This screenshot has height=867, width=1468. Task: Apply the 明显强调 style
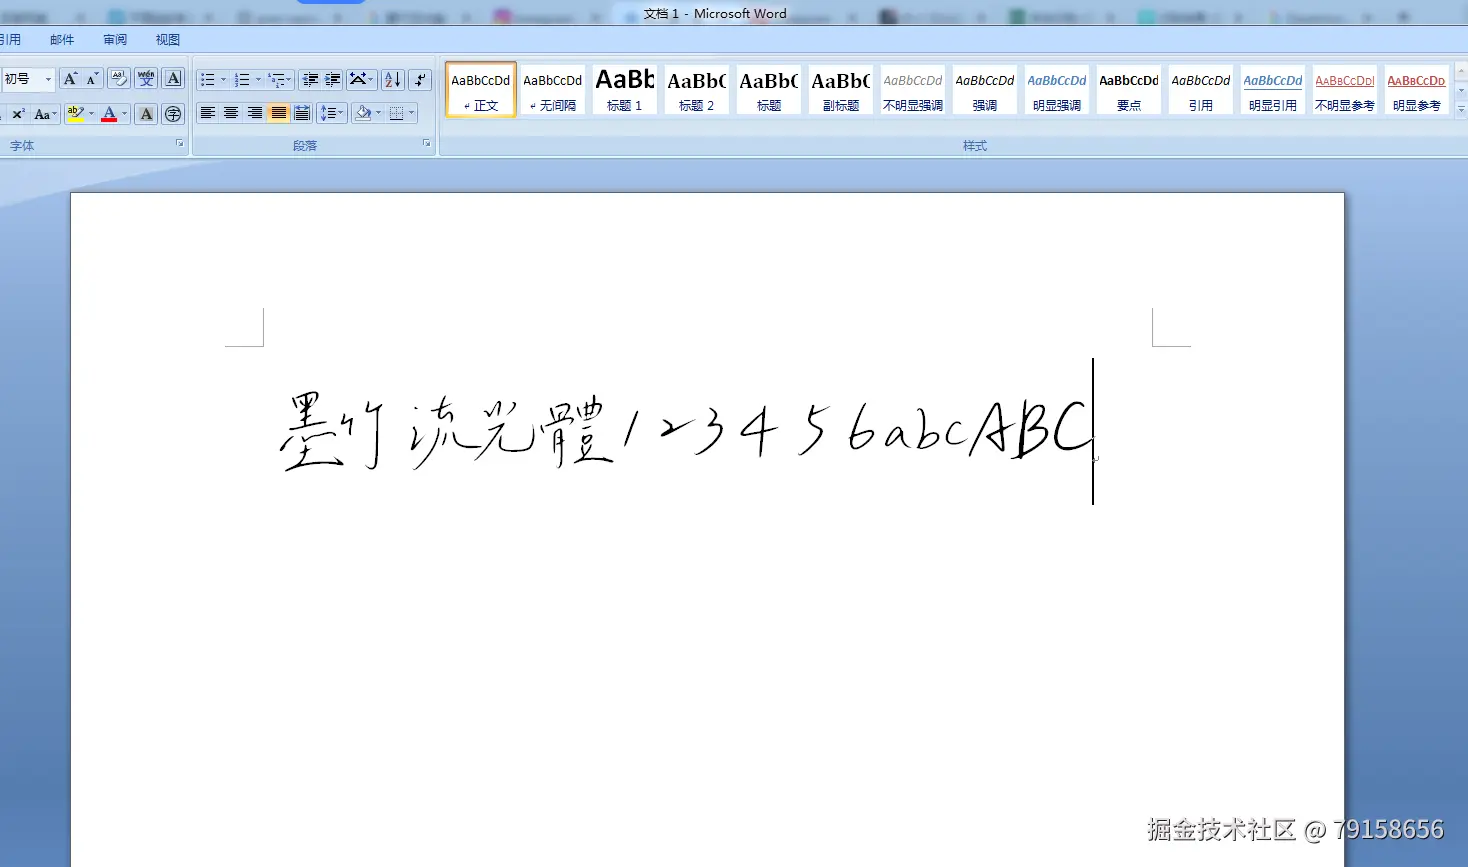[1057, 90]
